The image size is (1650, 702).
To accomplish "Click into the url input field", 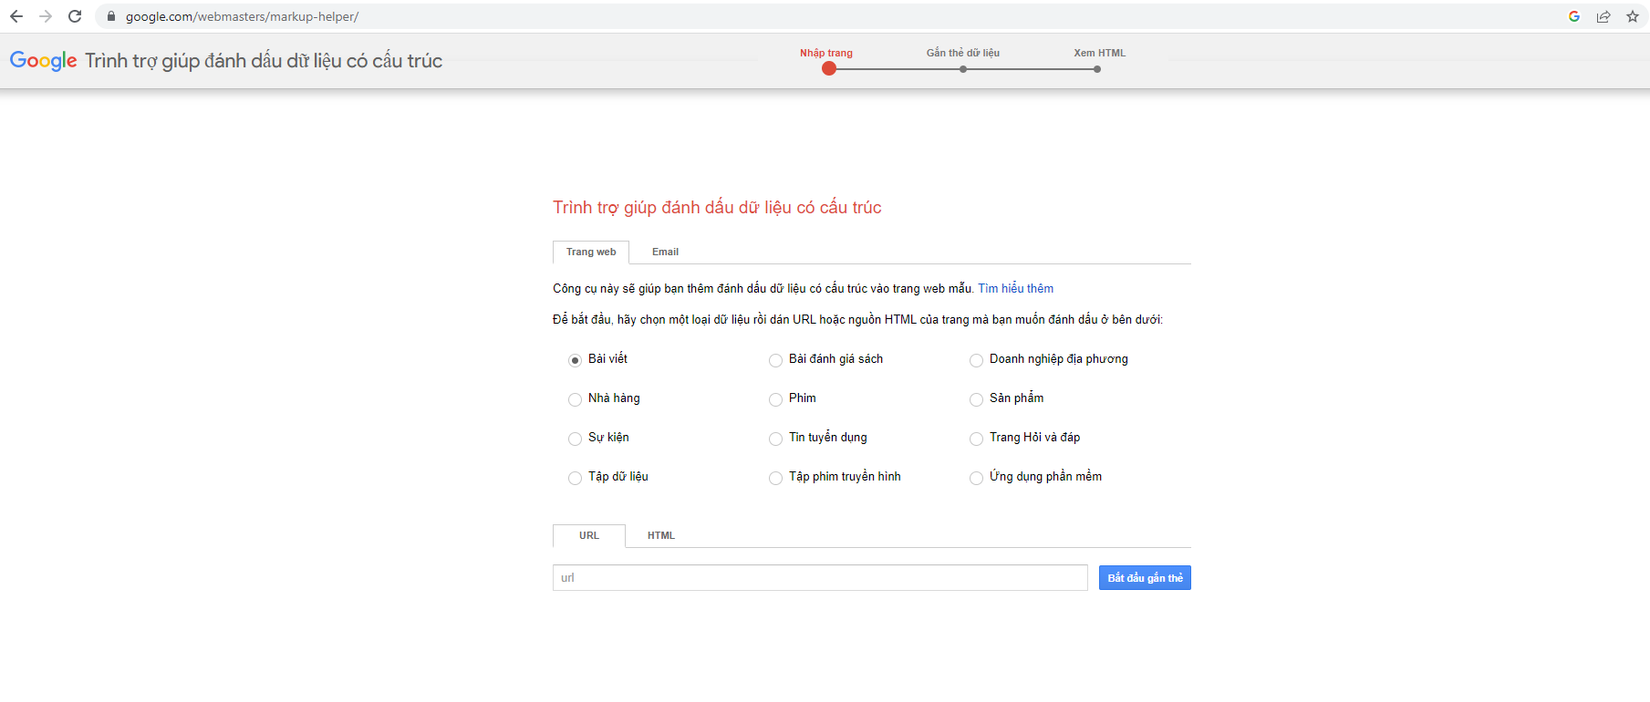I will pyautogui.click(x=820, y=578).
